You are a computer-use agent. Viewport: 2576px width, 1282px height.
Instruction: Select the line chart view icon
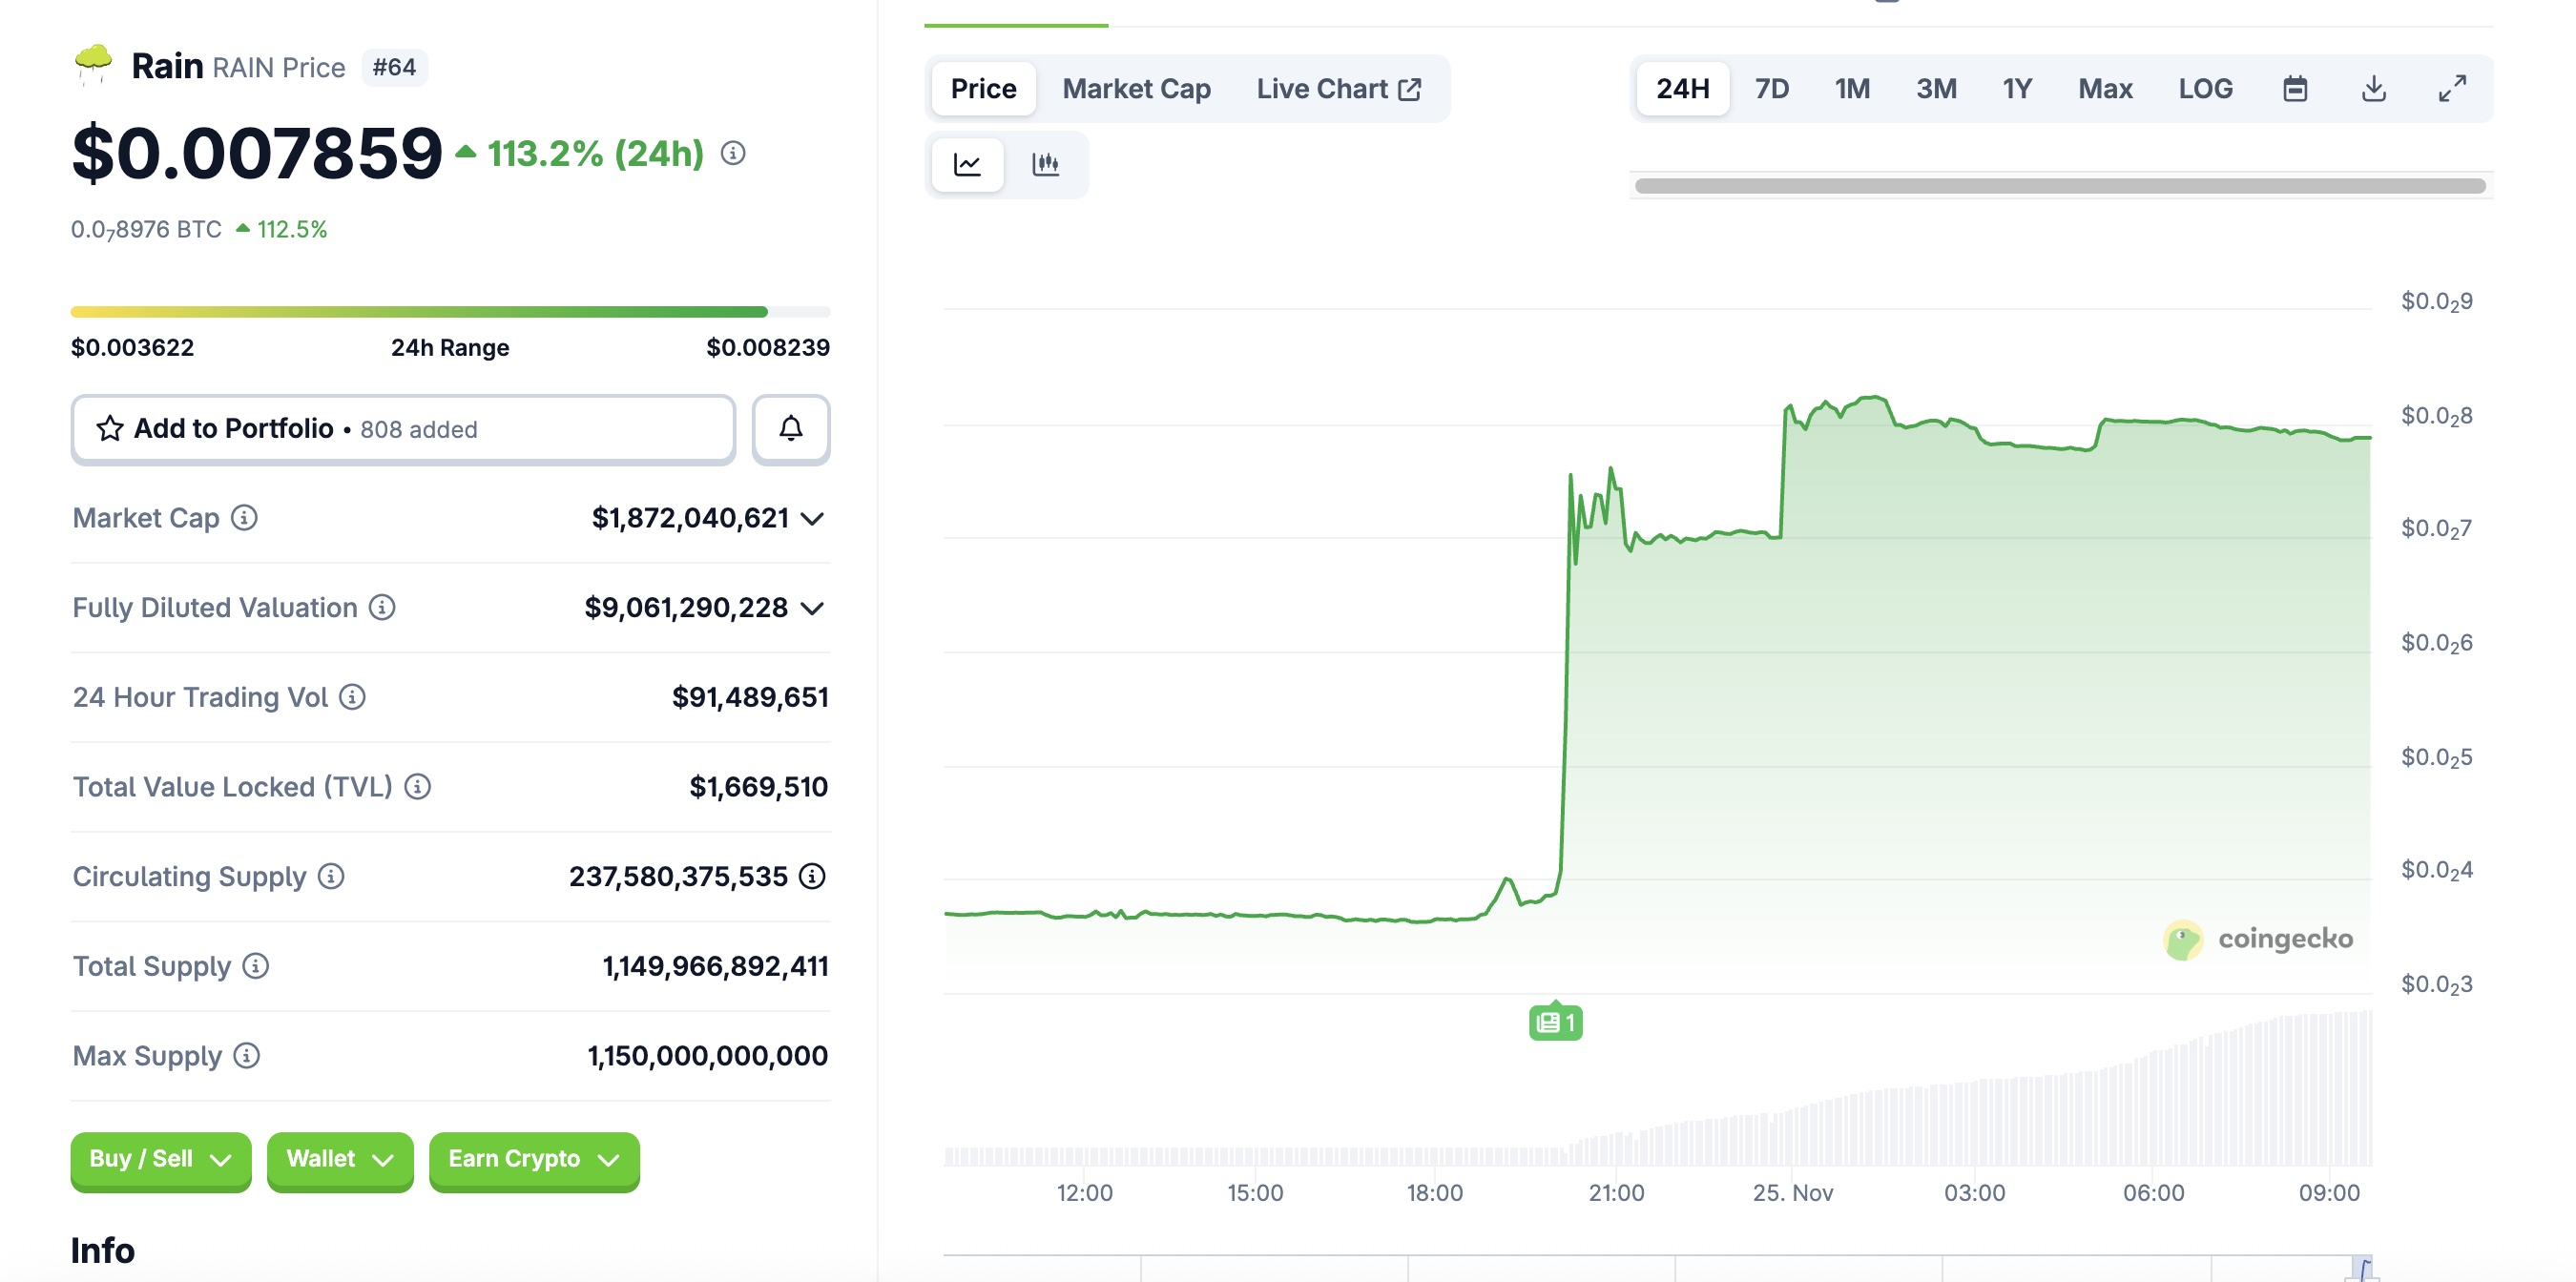tap(967, 164)
